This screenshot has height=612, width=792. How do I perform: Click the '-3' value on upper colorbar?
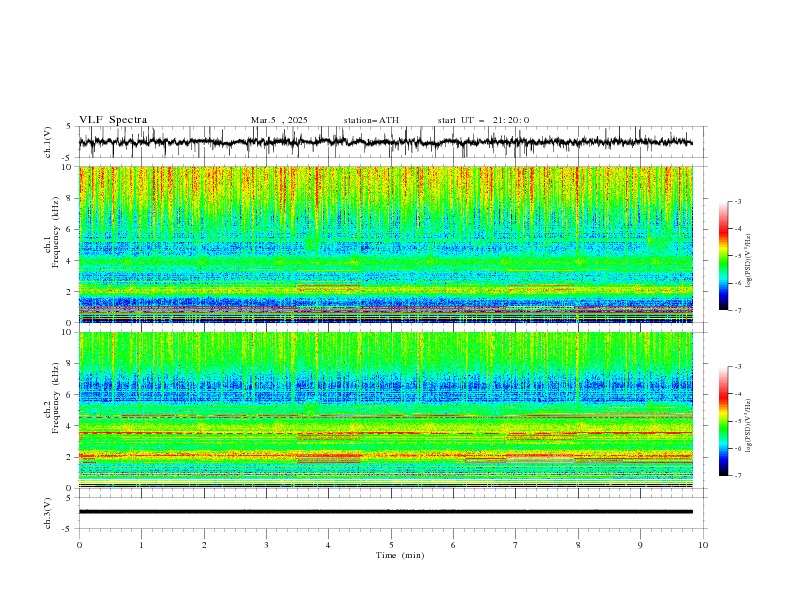click(x=738, y=201)
